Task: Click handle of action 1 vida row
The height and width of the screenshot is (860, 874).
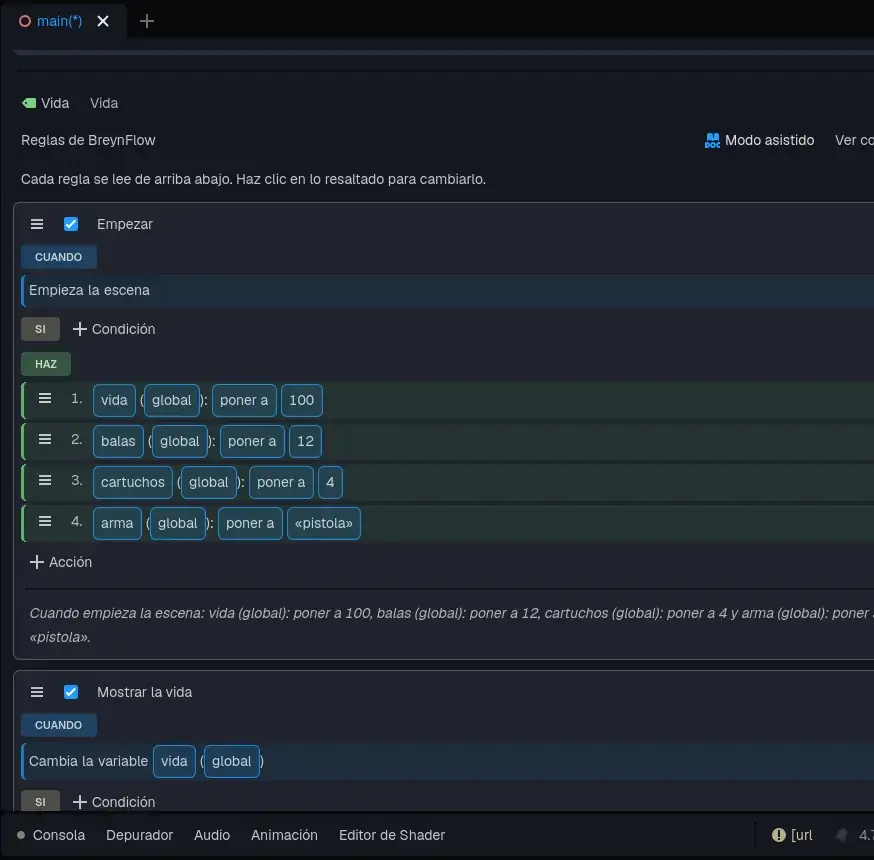Action: (x=45, y=399)
